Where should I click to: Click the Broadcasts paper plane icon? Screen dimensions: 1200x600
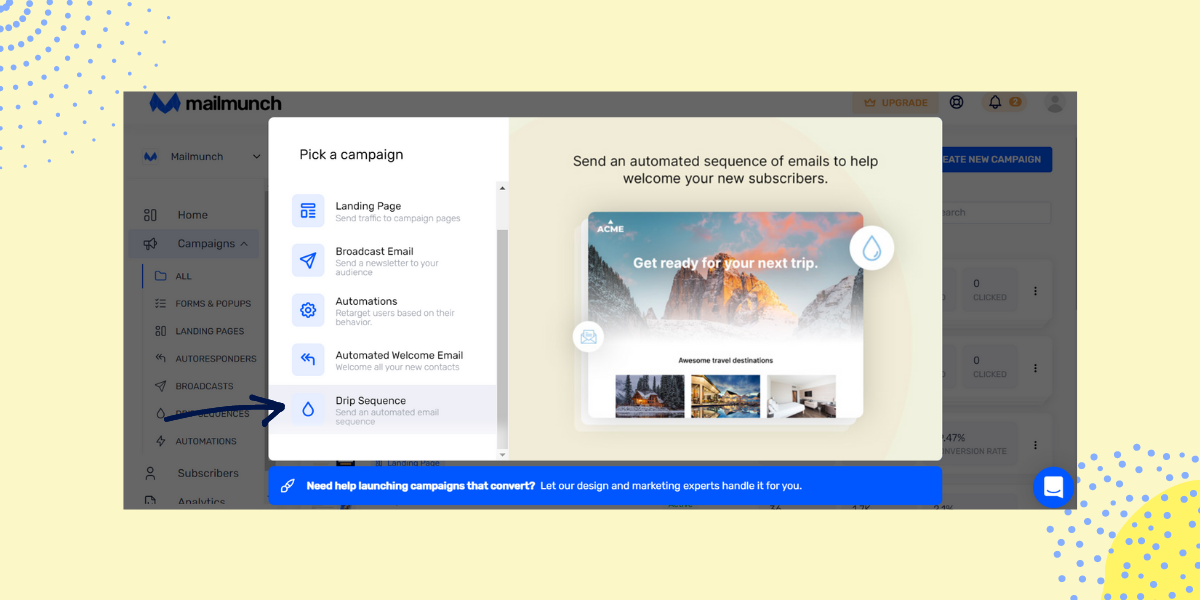click(161, 386)
